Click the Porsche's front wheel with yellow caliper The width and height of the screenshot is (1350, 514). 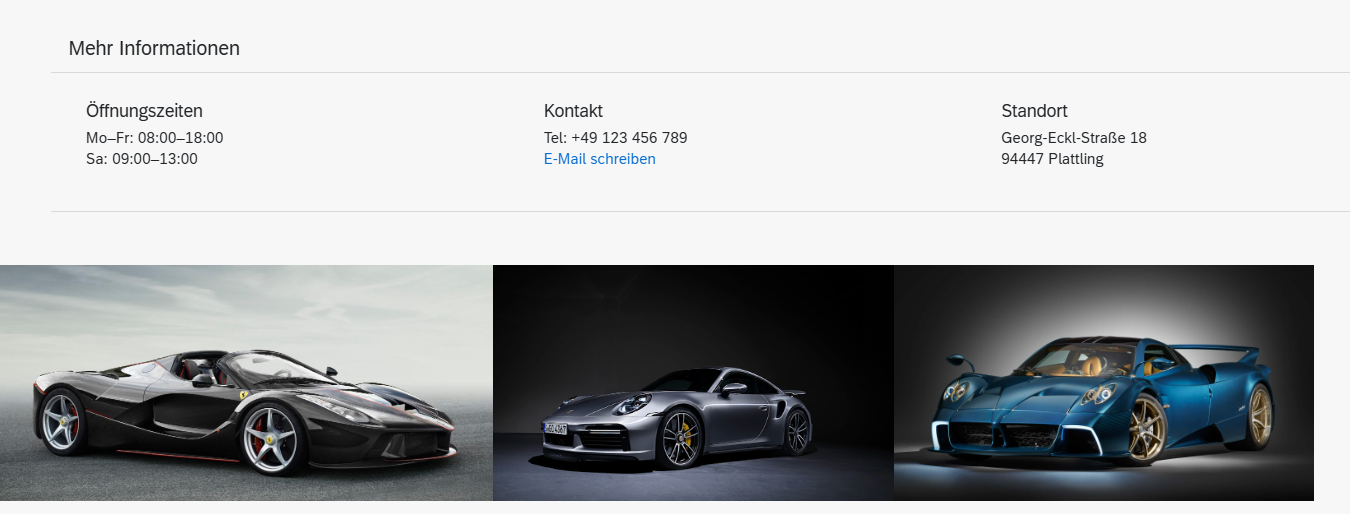point(681,438)
